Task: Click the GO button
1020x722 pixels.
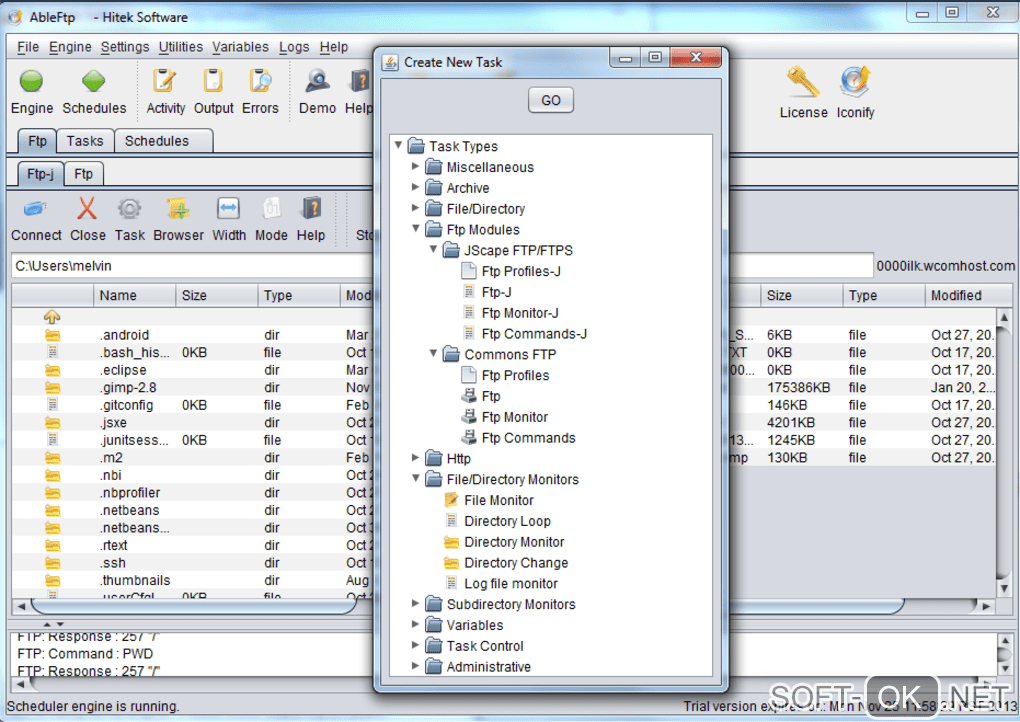Action: 550,100
